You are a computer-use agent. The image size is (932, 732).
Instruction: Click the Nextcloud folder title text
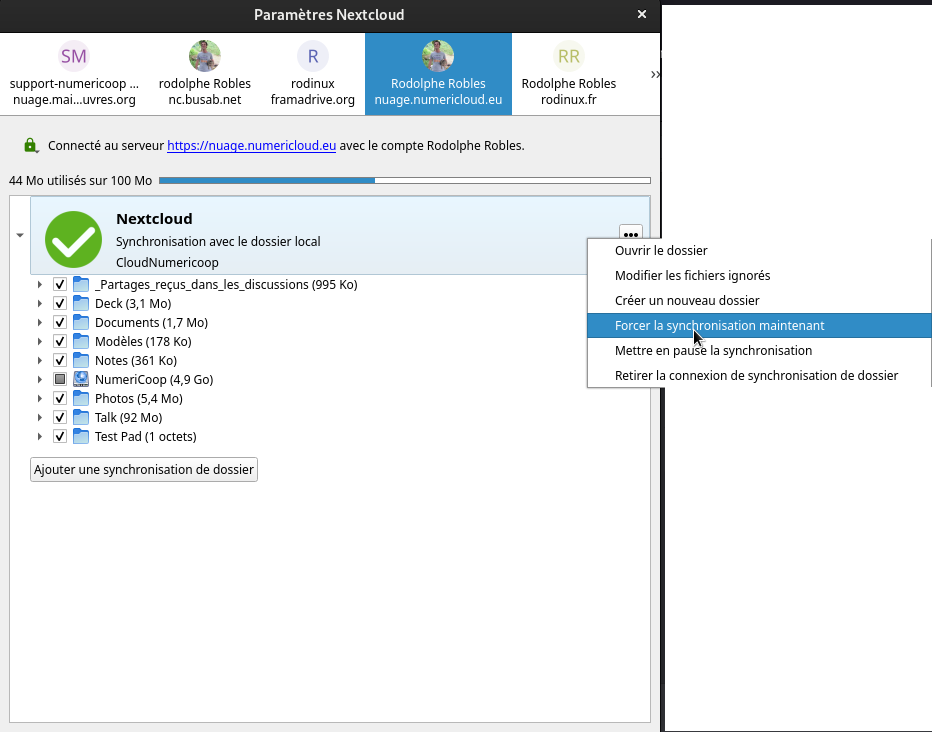(154, 219)
